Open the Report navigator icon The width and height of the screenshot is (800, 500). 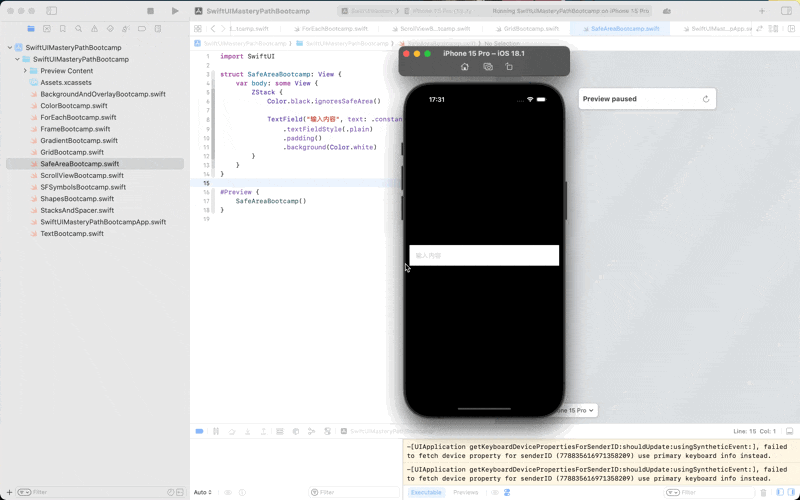point(158,29)
